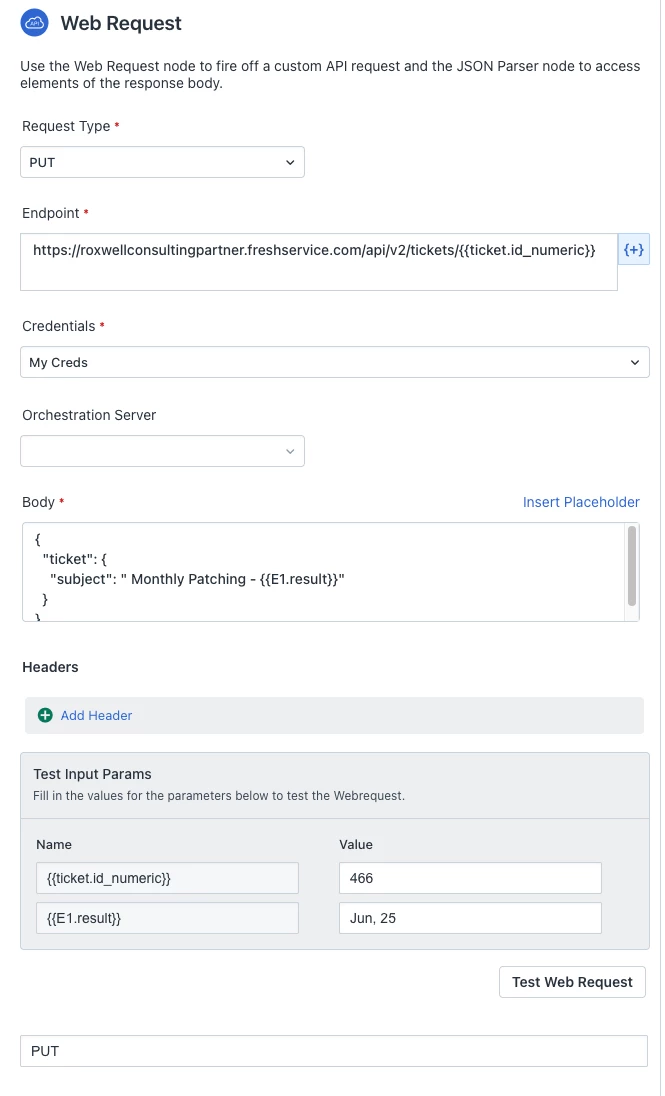This screenshot has height=1096, width=665.
Task: Click the 'Fill in the values' helper text
Action: point(219,795)
